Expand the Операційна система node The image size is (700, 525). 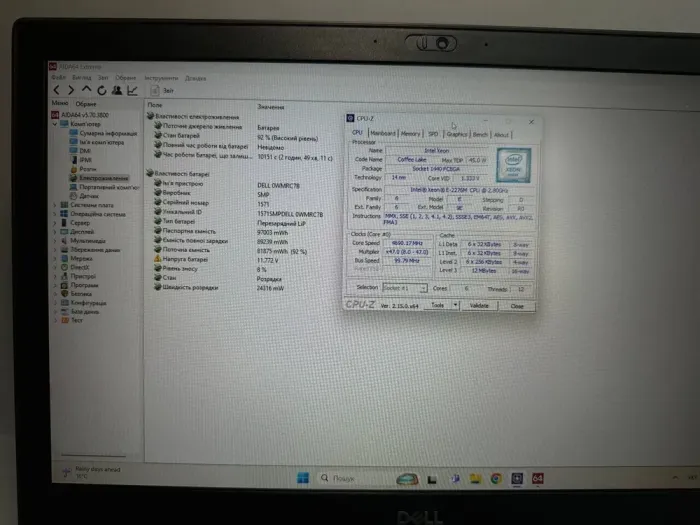(55, 214)
